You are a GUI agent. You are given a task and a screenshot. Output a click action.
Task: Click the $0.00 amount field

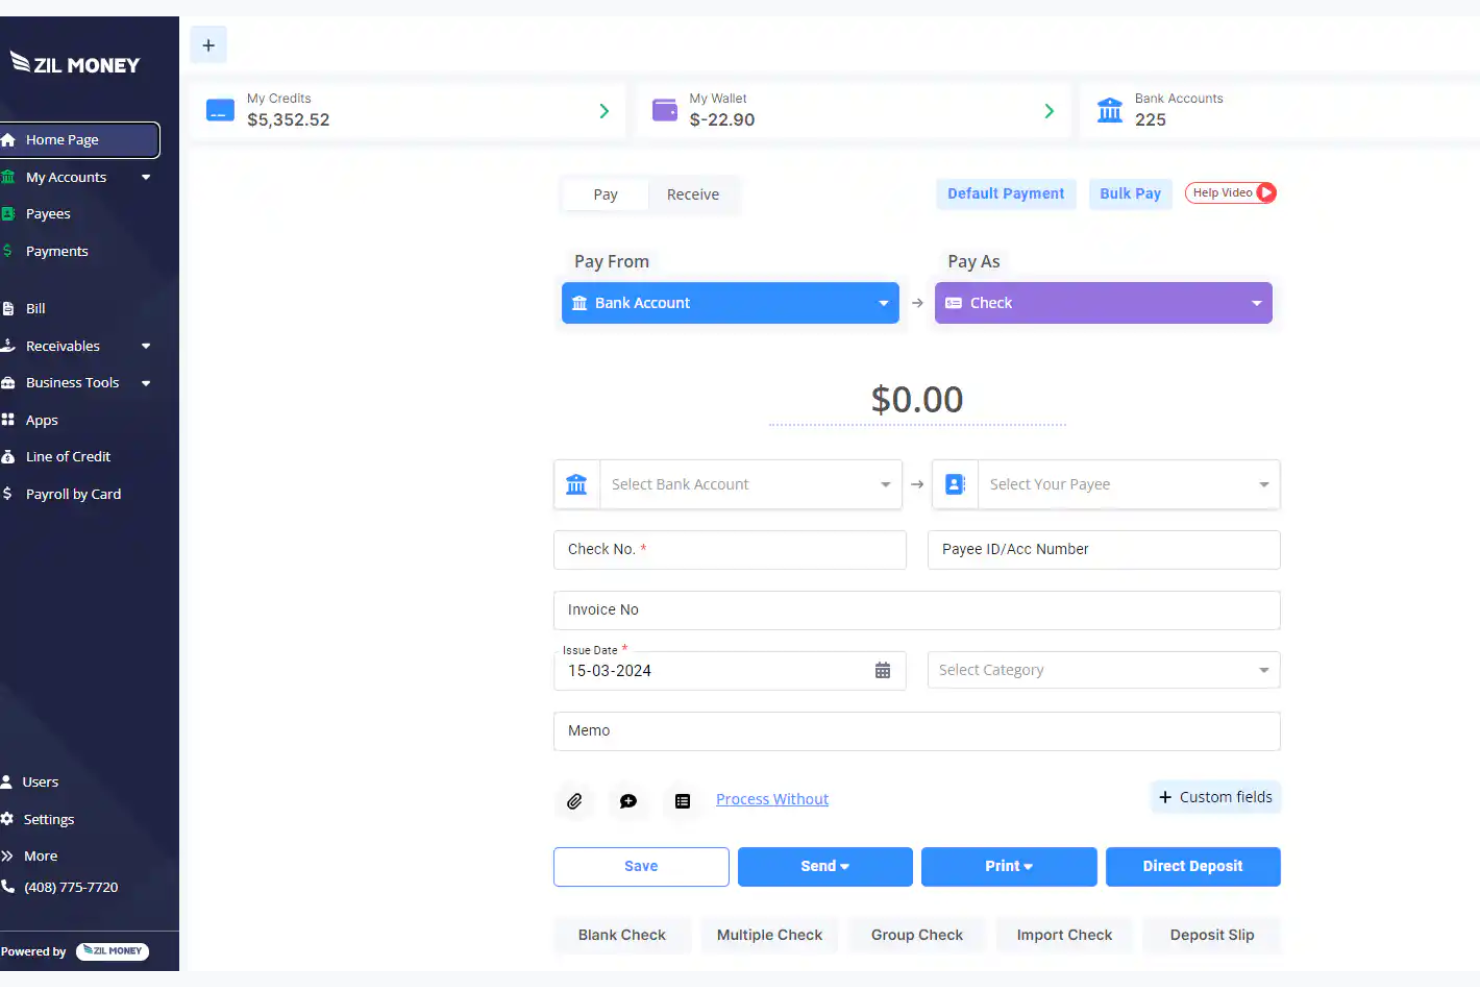pos(917,400)
